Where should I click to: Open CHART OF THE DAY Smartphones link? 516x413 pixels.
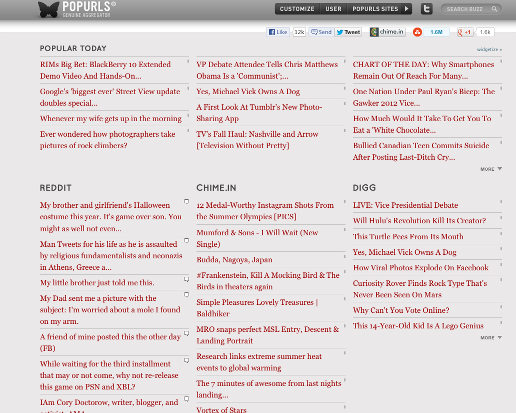click(423, 70)
